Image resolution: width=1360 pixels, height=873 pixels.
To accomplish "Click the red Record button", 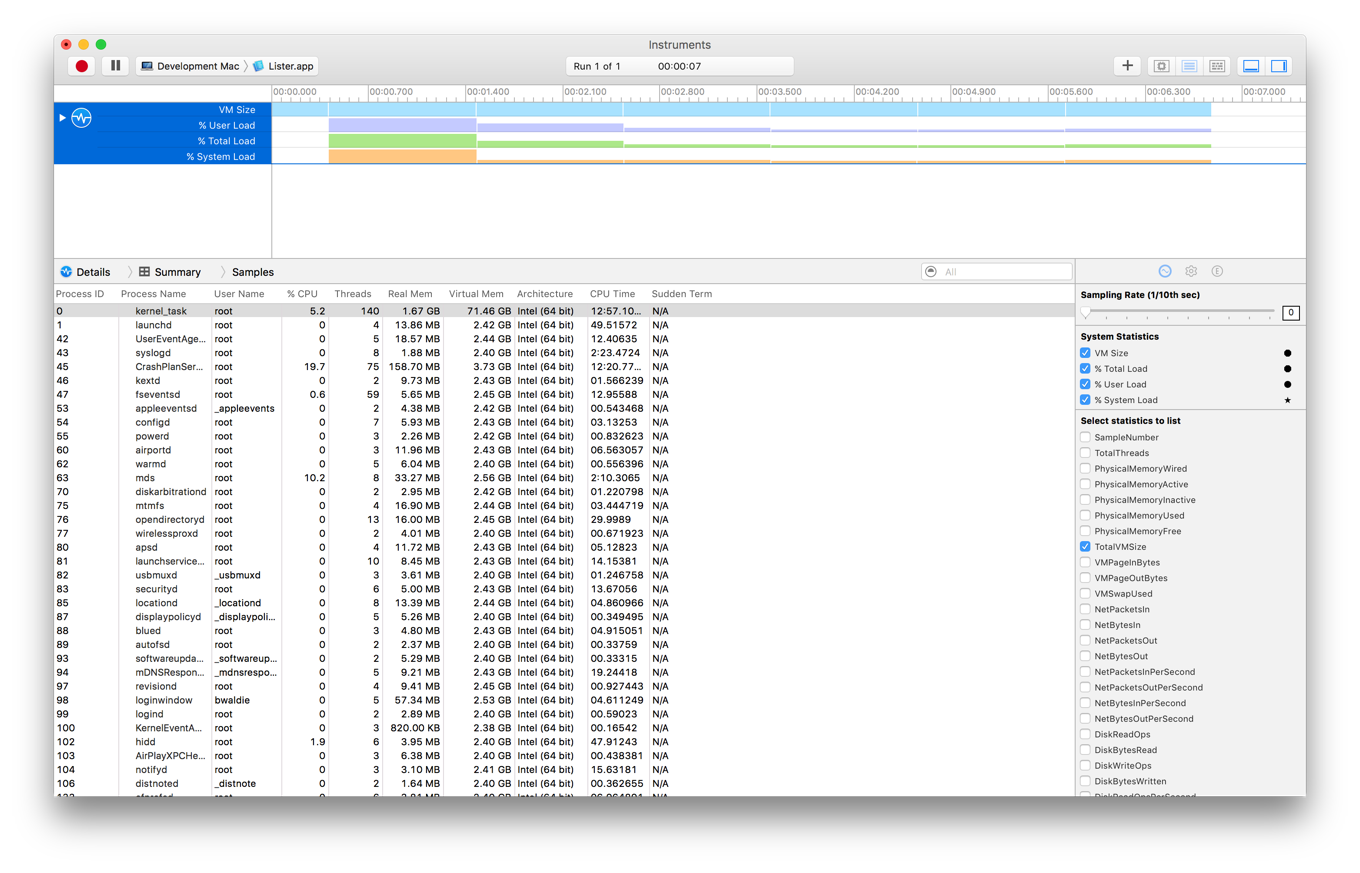I will click(x=82, y=66).
